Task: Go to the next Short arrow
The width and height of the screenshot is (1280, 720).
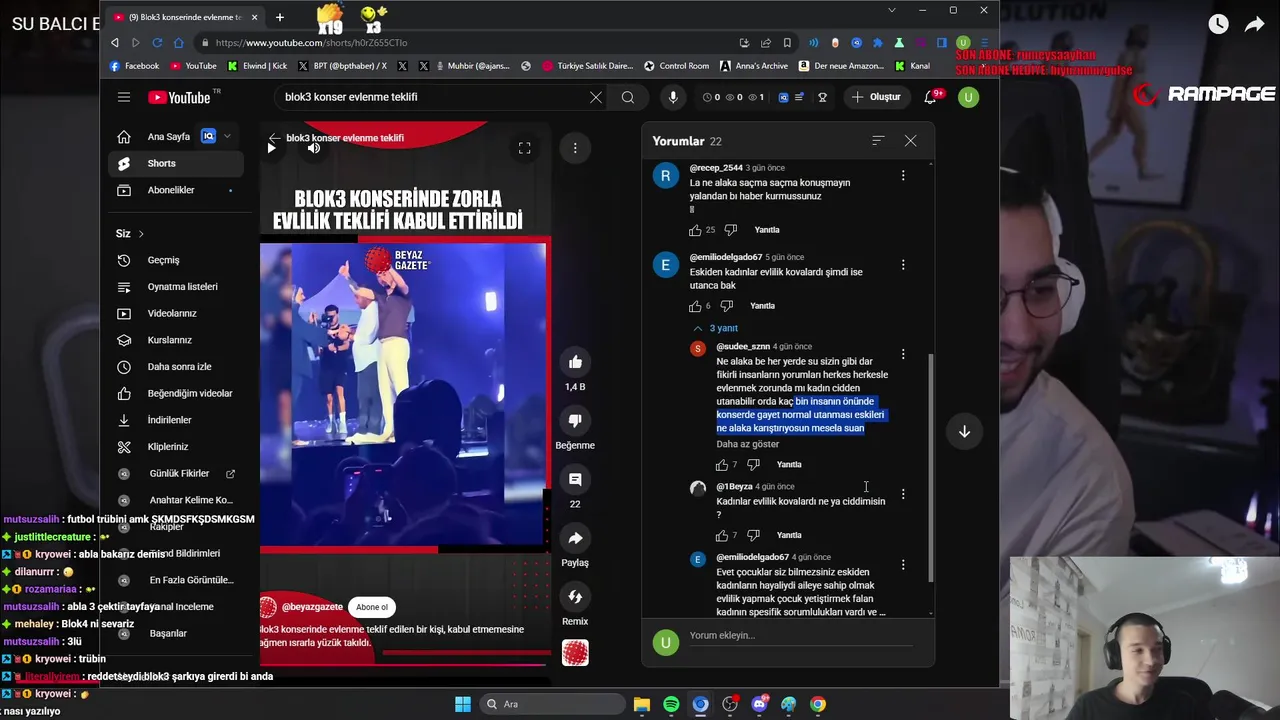Action: [964, 431]
